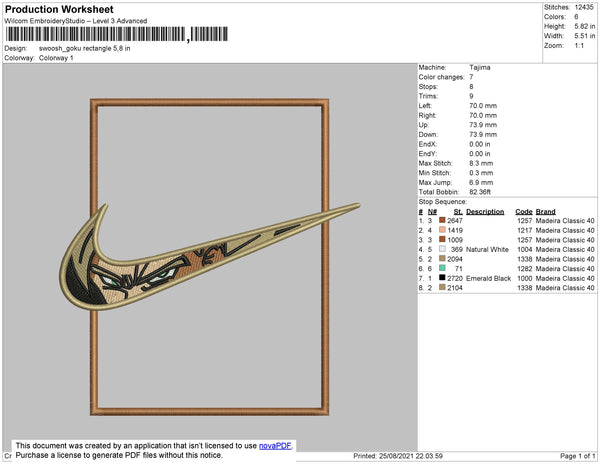Click the St. column header
The width and height of the screenshot is (600, 464).
458,212
